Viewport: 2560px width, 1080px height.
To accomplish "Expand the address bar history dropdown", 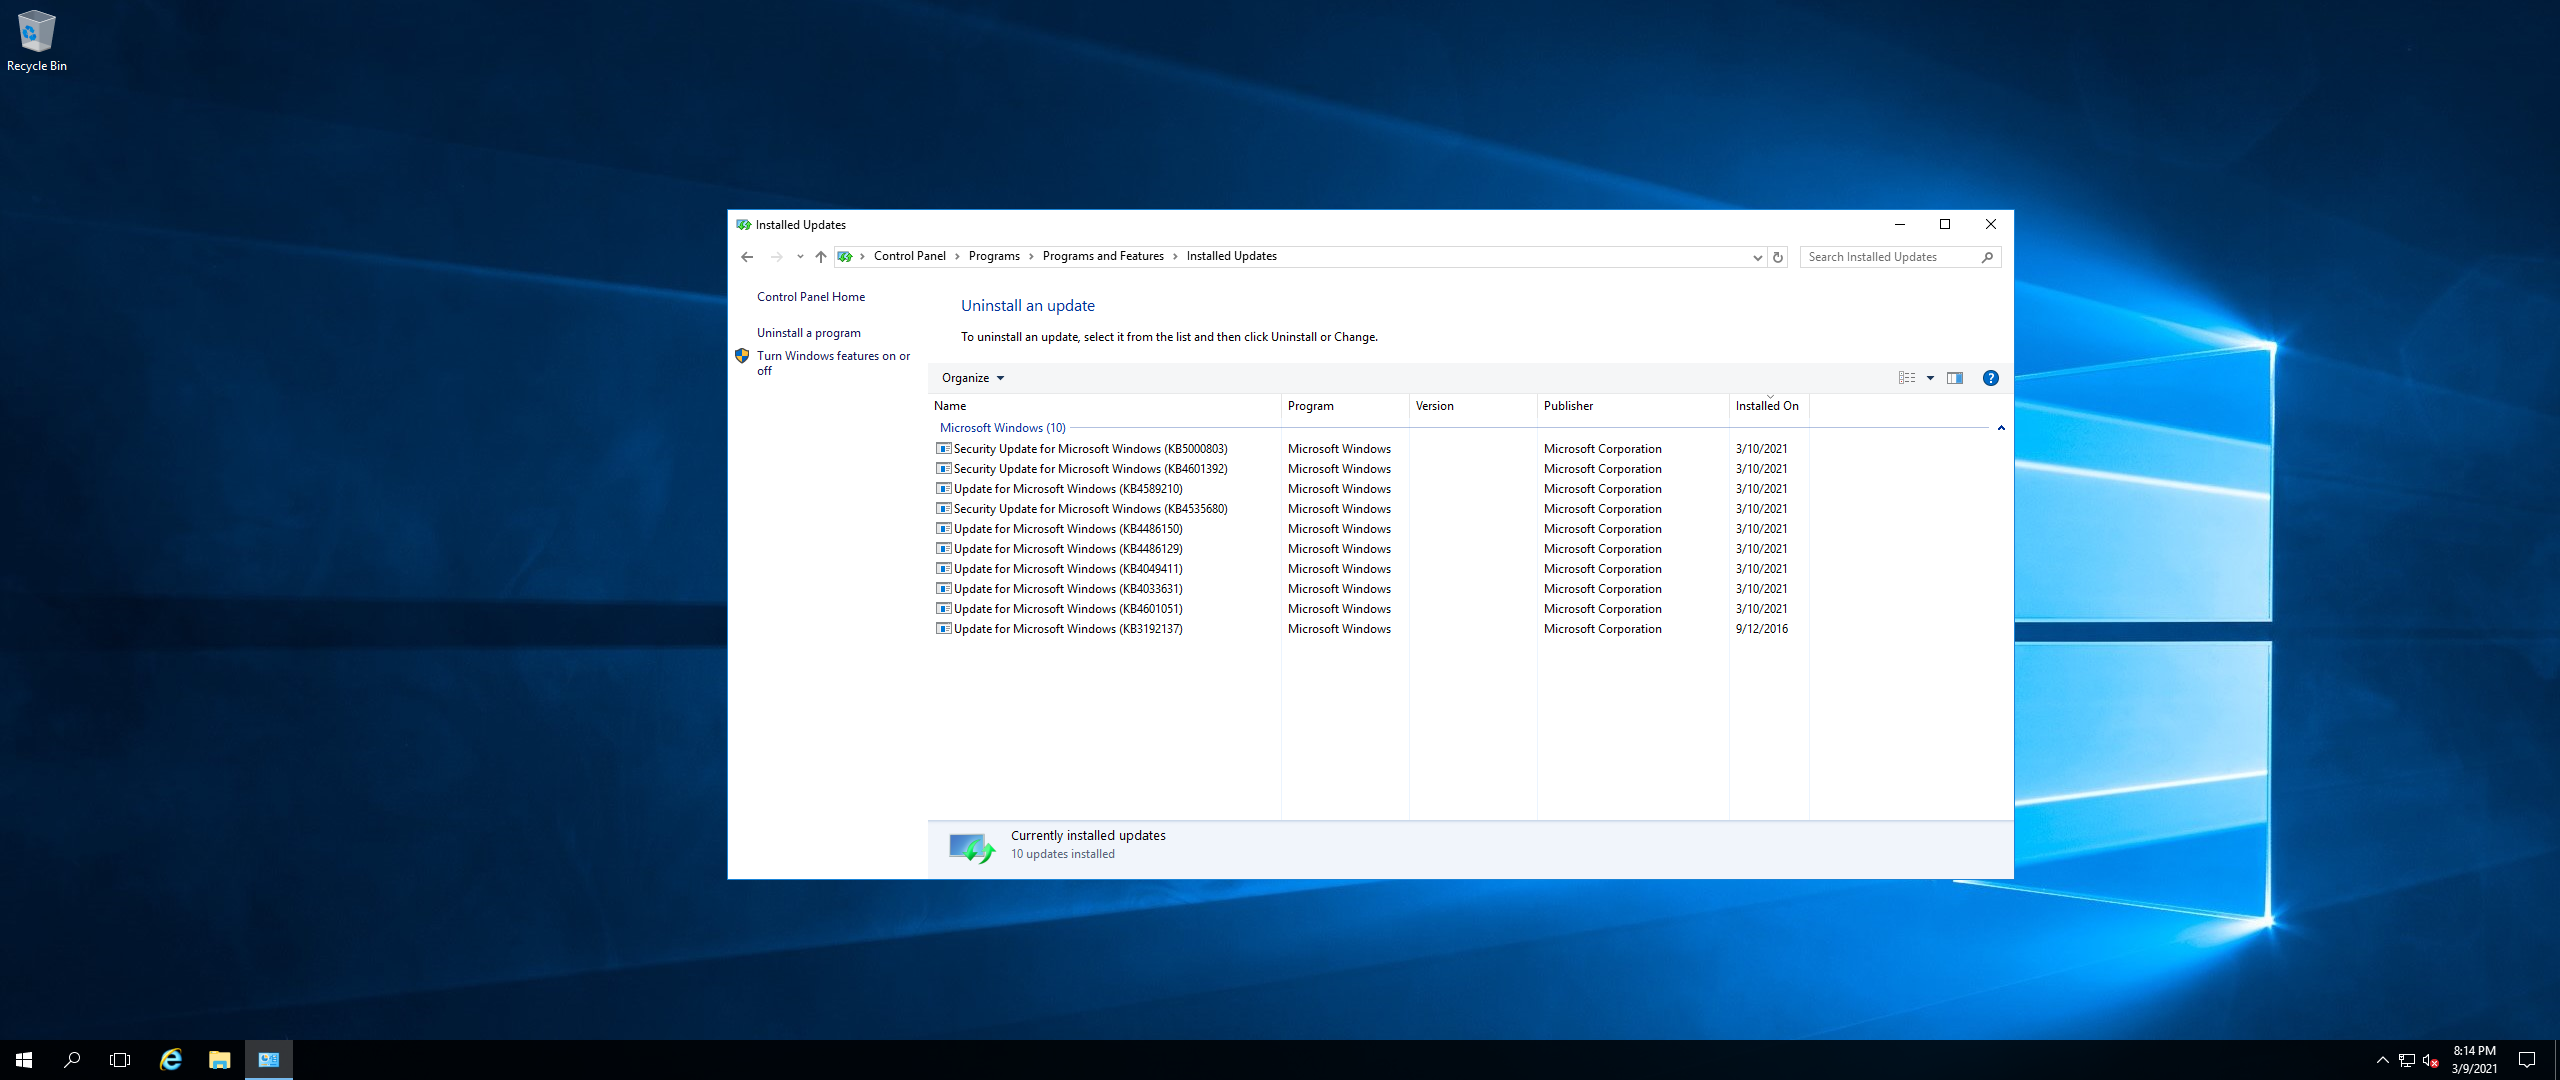I will (x=1757, y=257).
